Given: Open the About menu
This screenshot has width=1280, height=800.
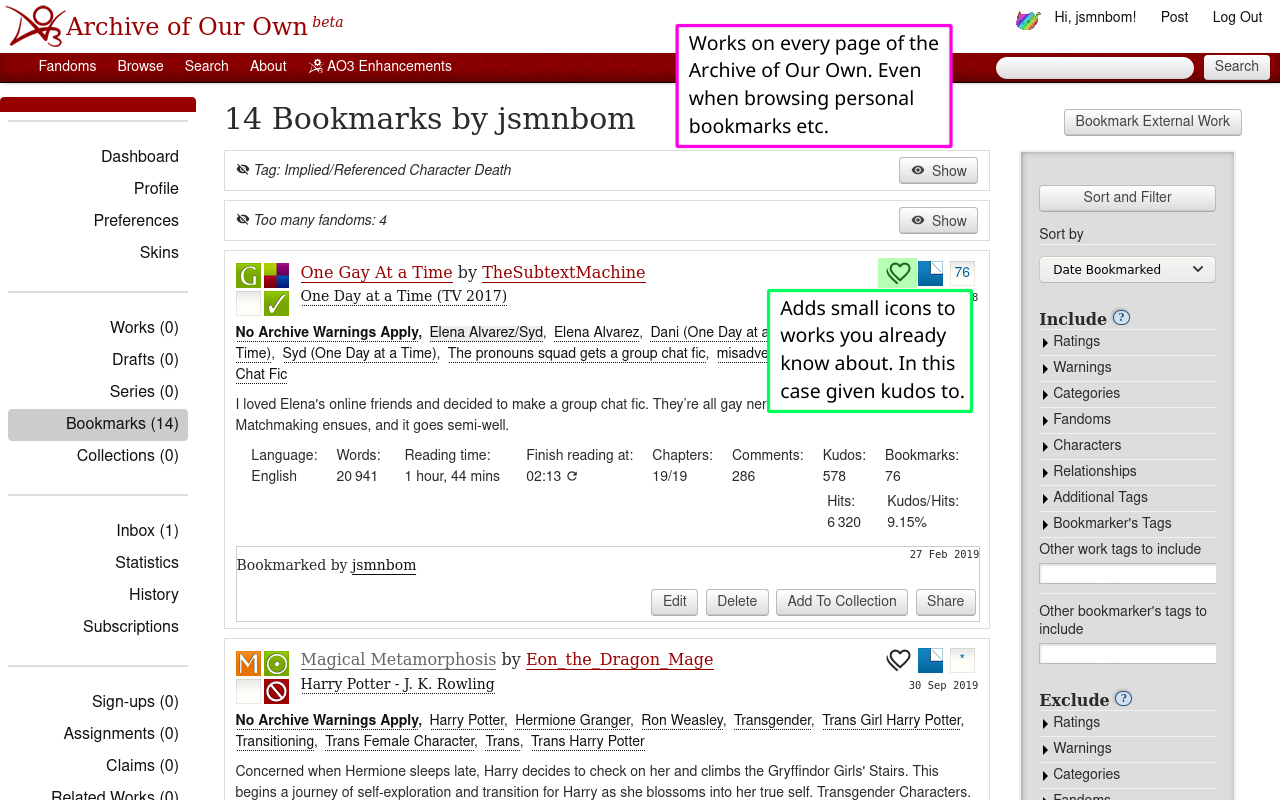Looking at the screenshot, I should tap(268, 66).
